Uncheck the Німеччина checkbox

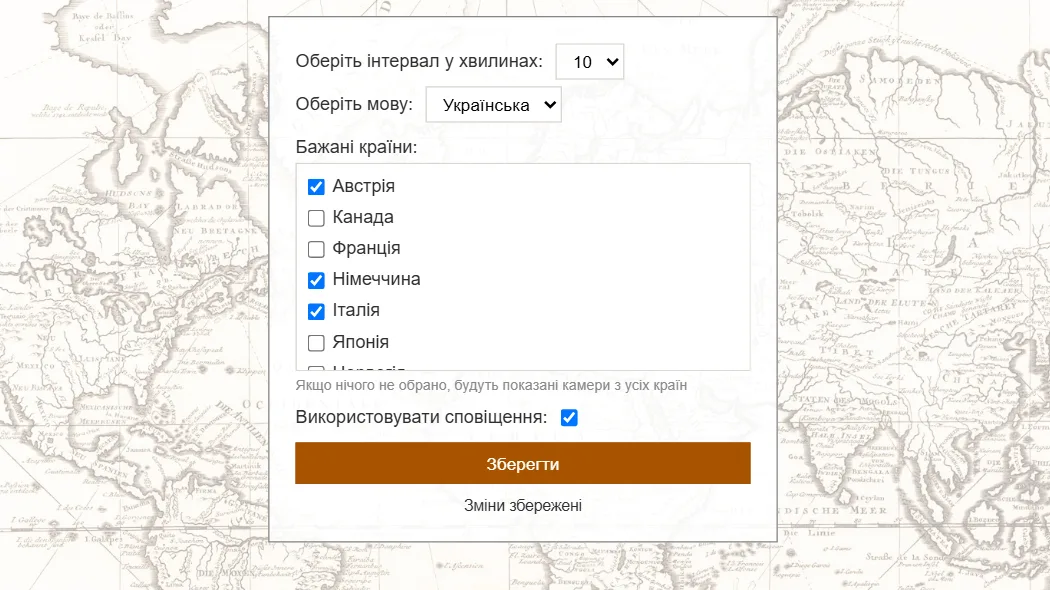coord(316,280)
